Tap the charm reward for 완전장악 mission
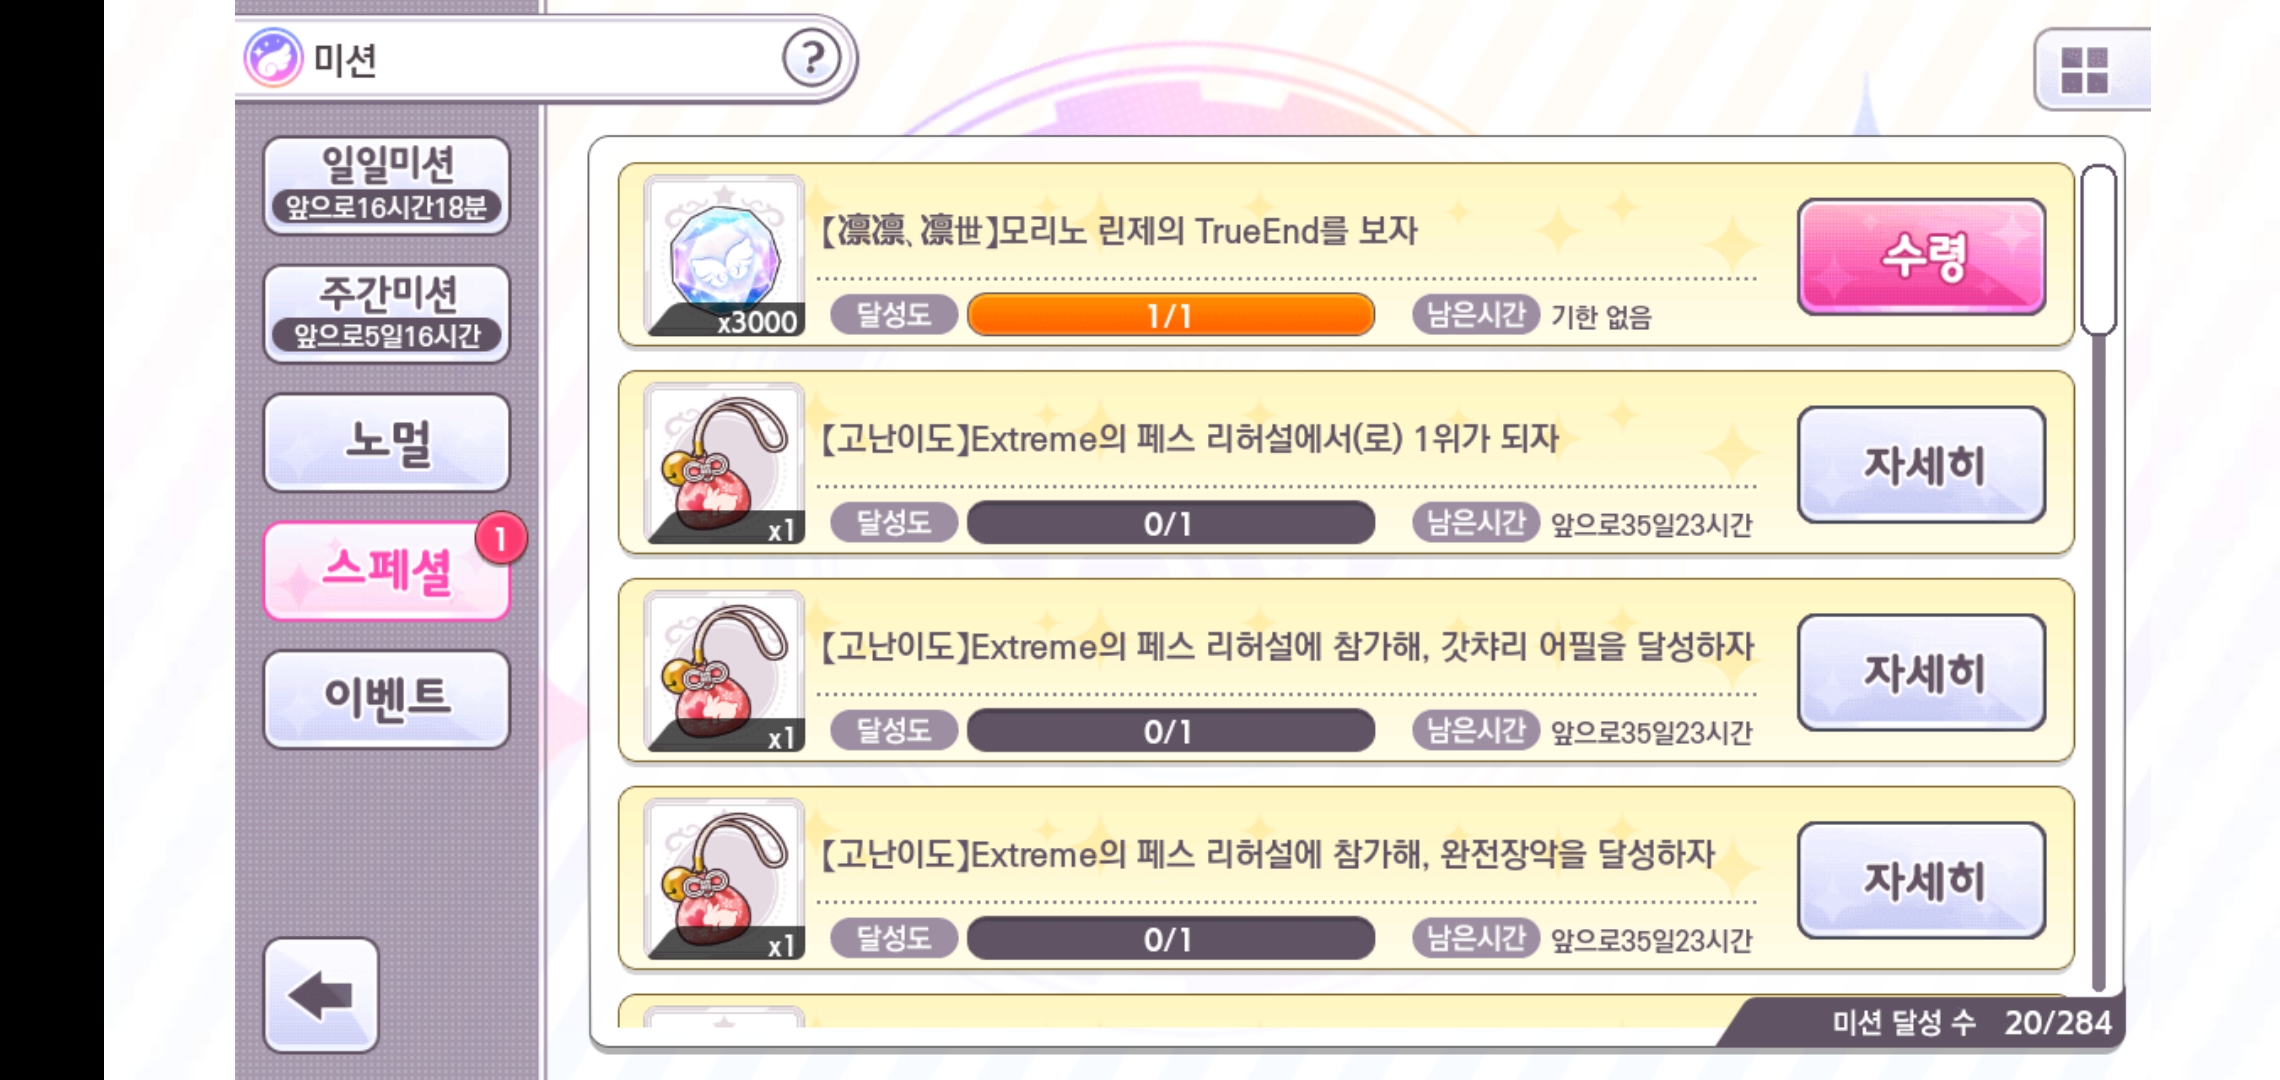This screenshot has height=1080, width=2280. tap(725, 880)
